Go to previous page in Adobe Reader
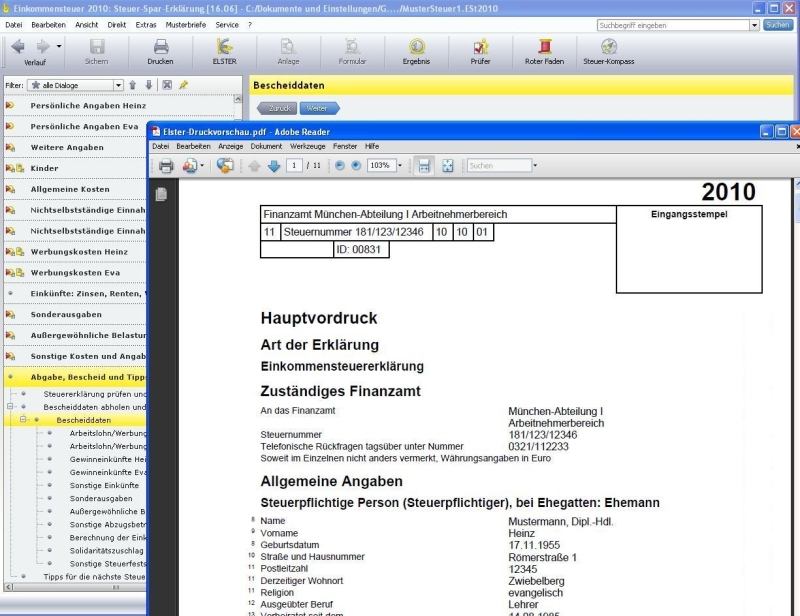800x616 pixels. click(254, 166)
